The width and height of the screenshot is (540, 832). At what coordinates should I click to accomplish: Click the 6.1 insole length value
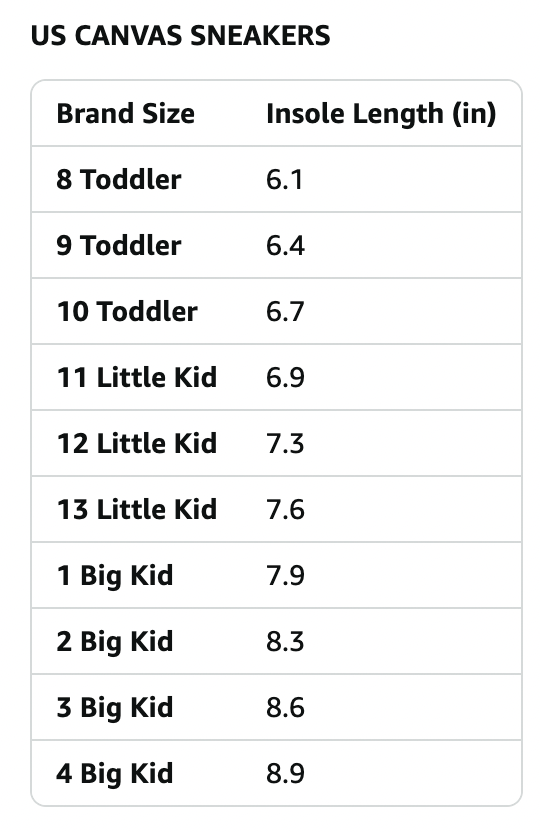click(x=285, y=179)
